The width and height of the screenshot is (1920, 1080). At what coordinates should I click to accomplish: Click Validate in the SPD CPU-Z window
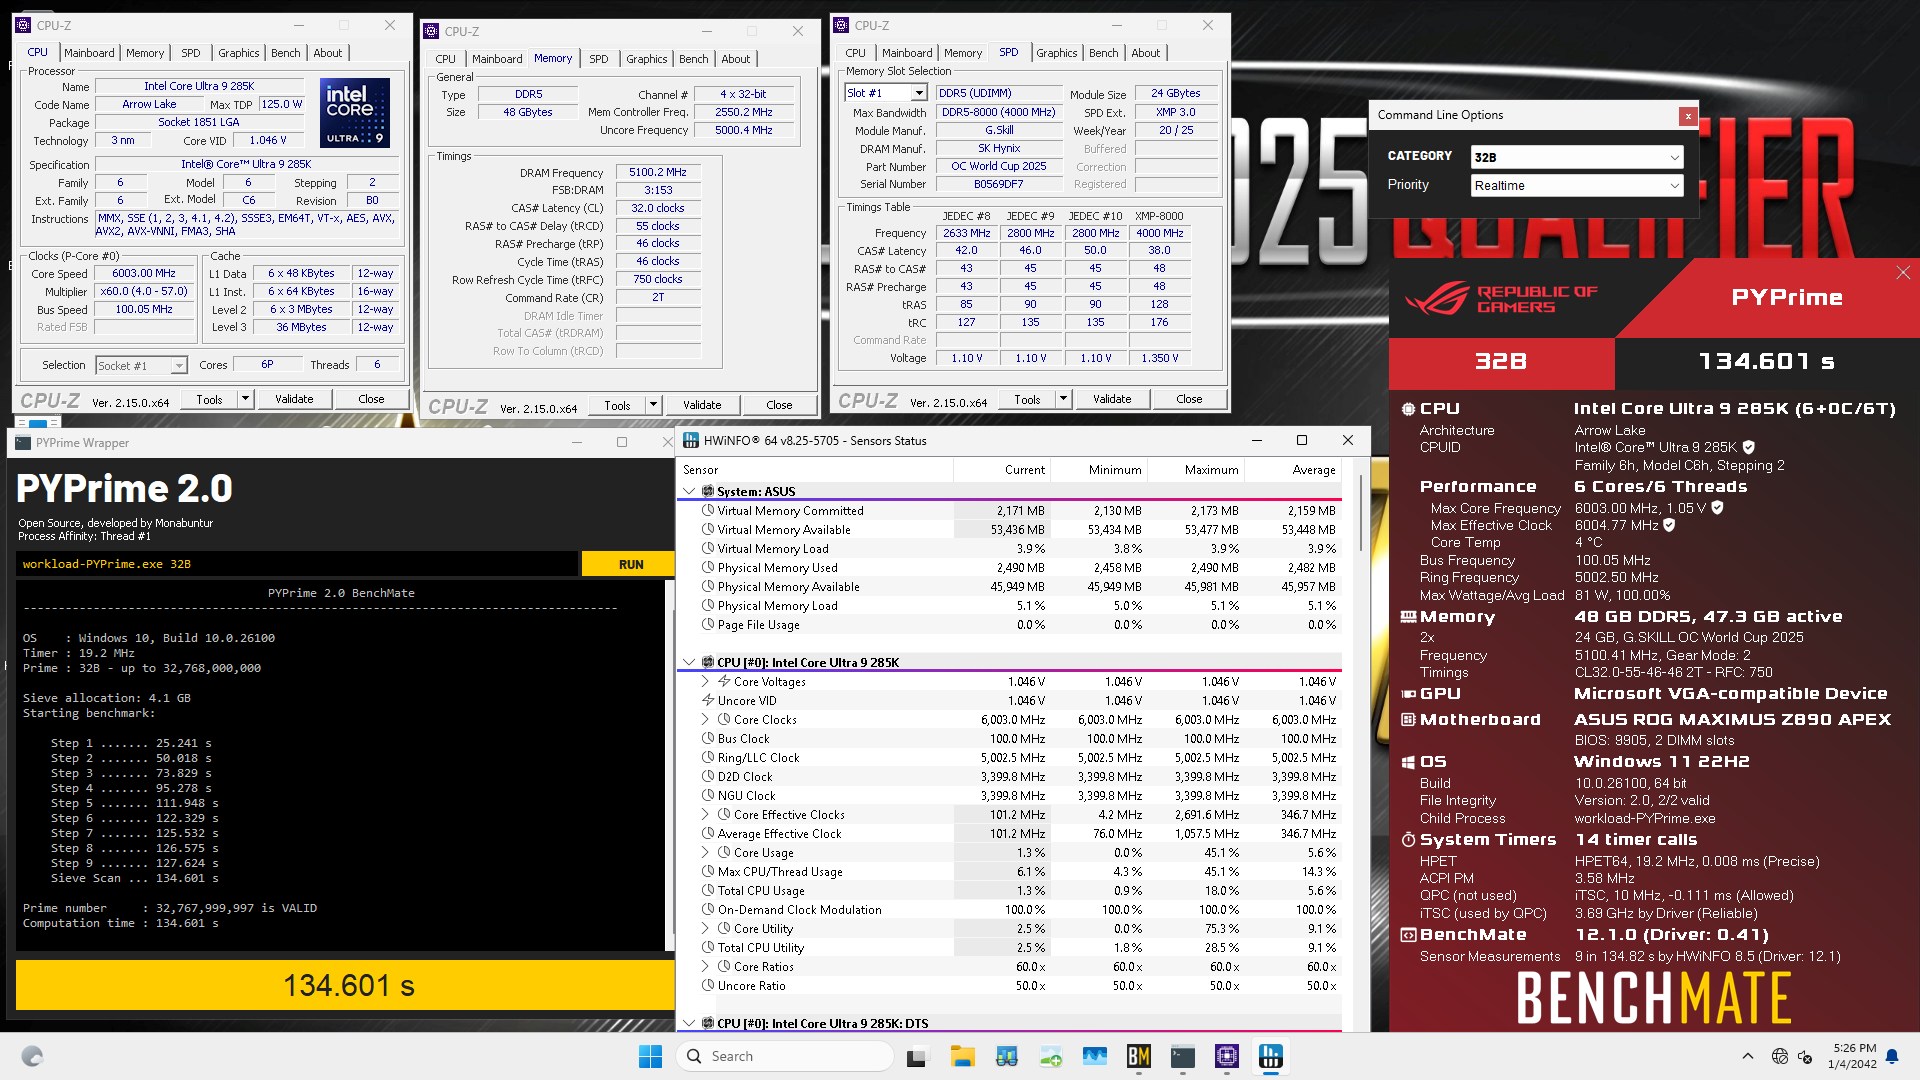[x=1112, y=399]
